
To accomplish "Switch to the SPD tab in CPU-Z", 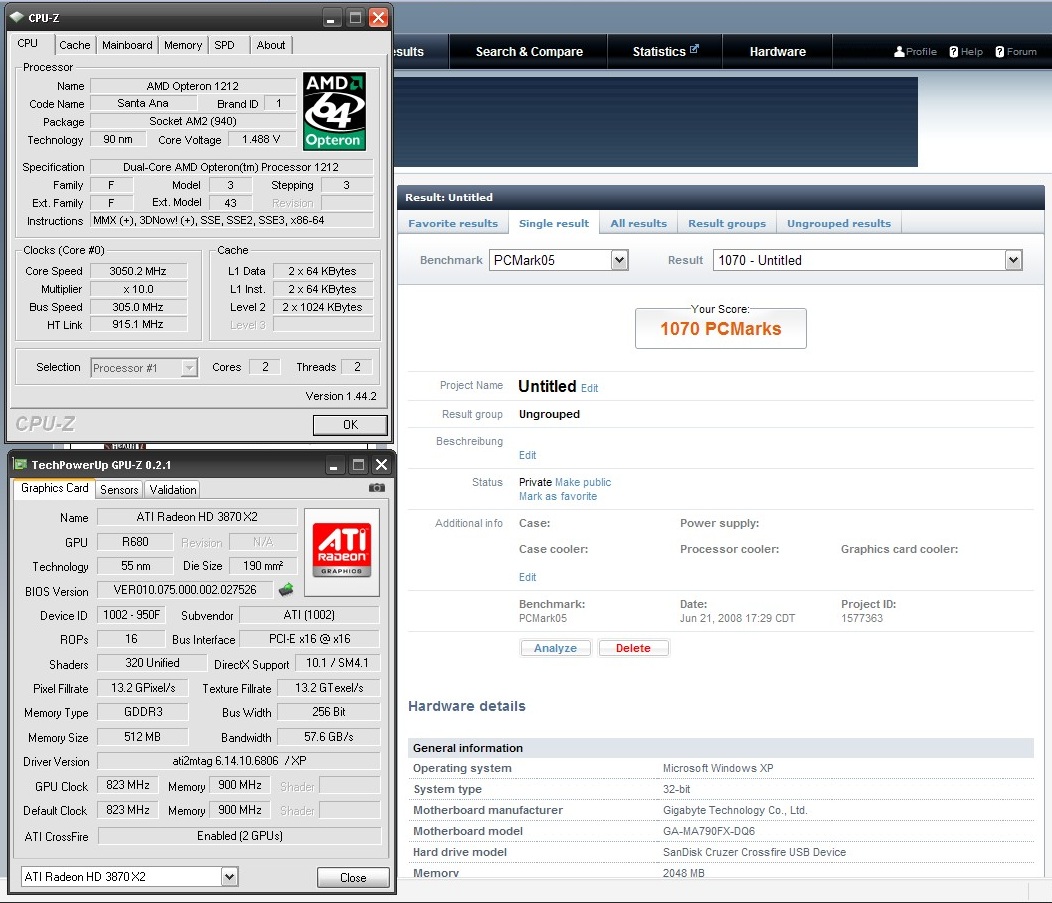I will tap(225, 45).
